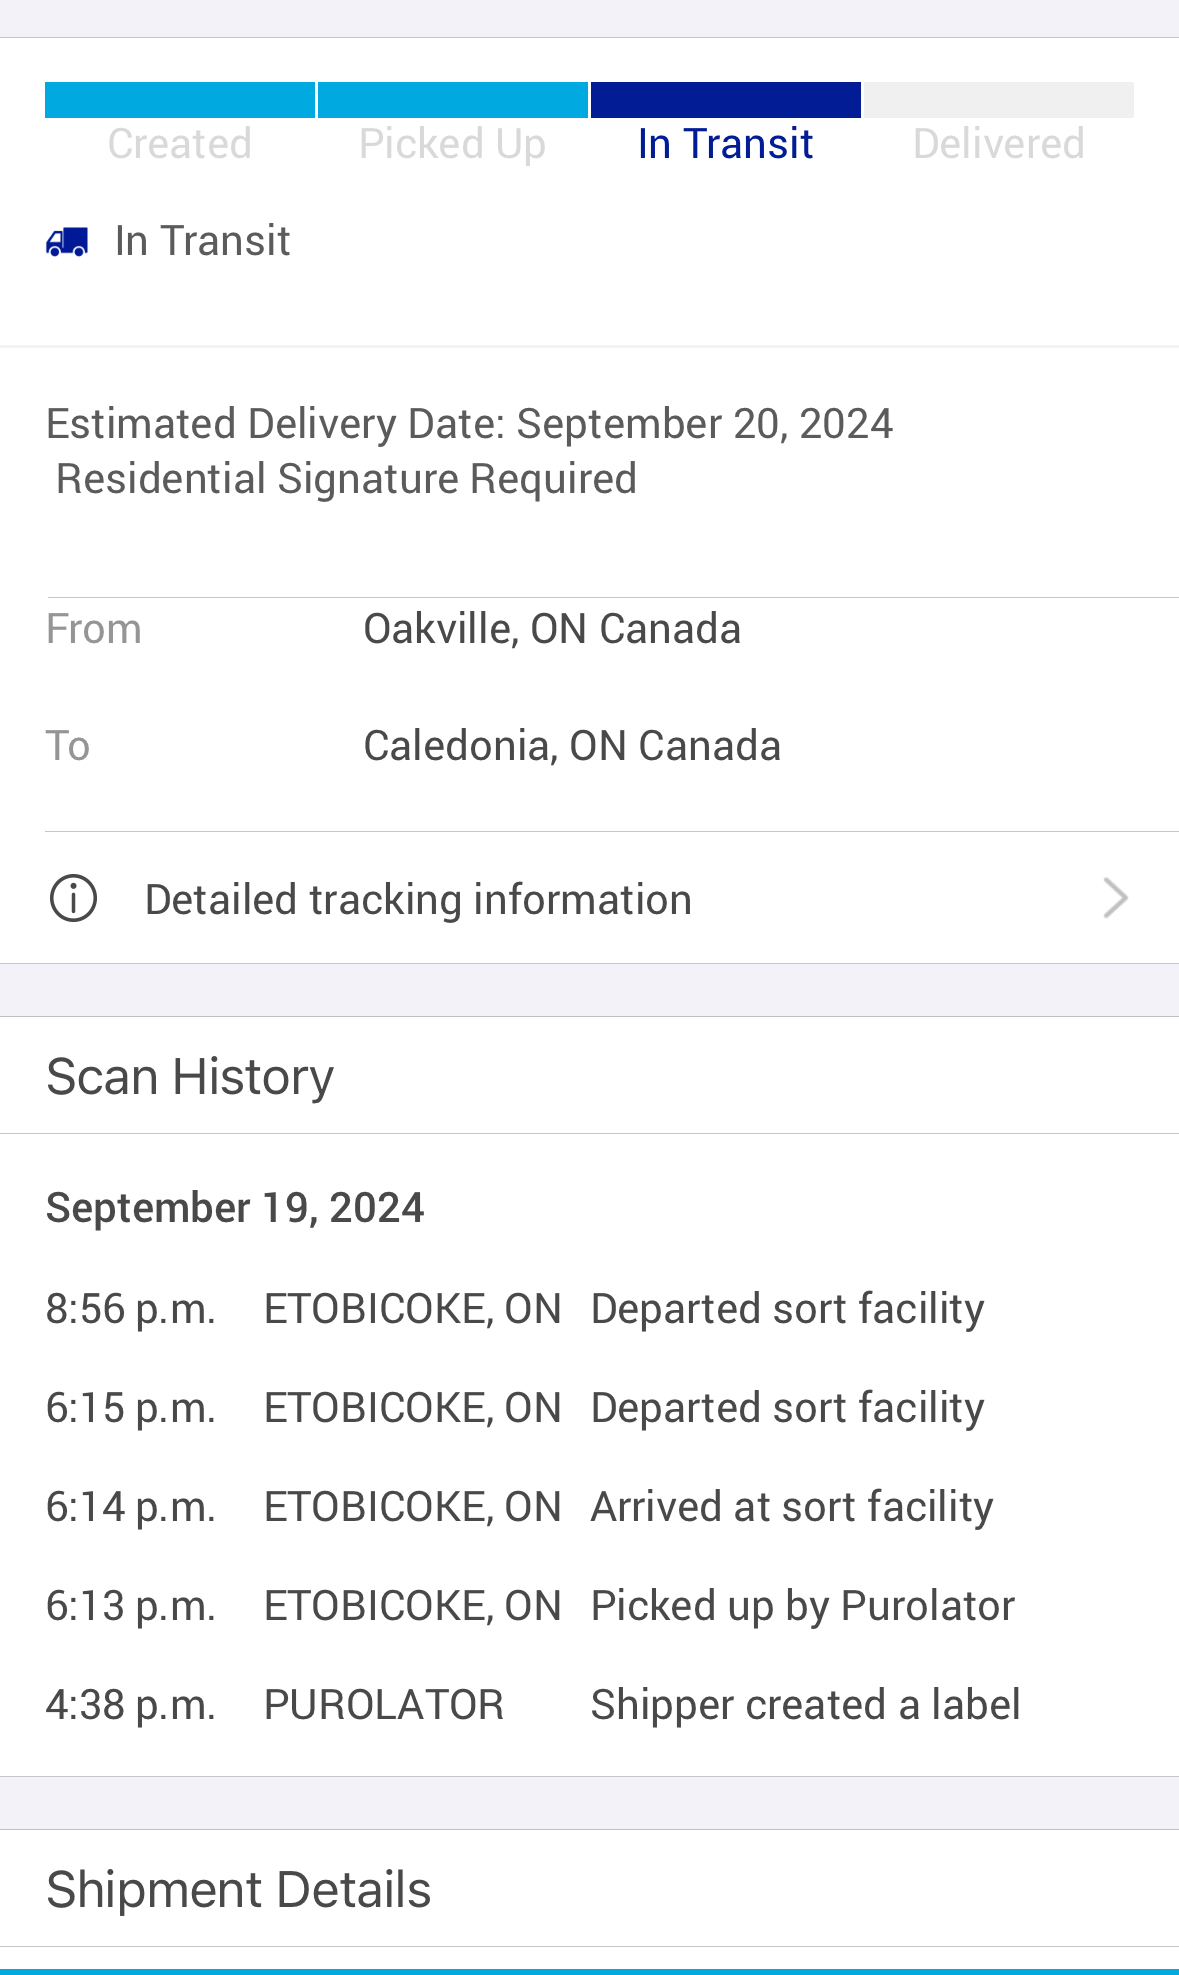This screenshot has width=1179, height=1975.
Task: Select the Created progress step
Action: [x=180, y=144]
